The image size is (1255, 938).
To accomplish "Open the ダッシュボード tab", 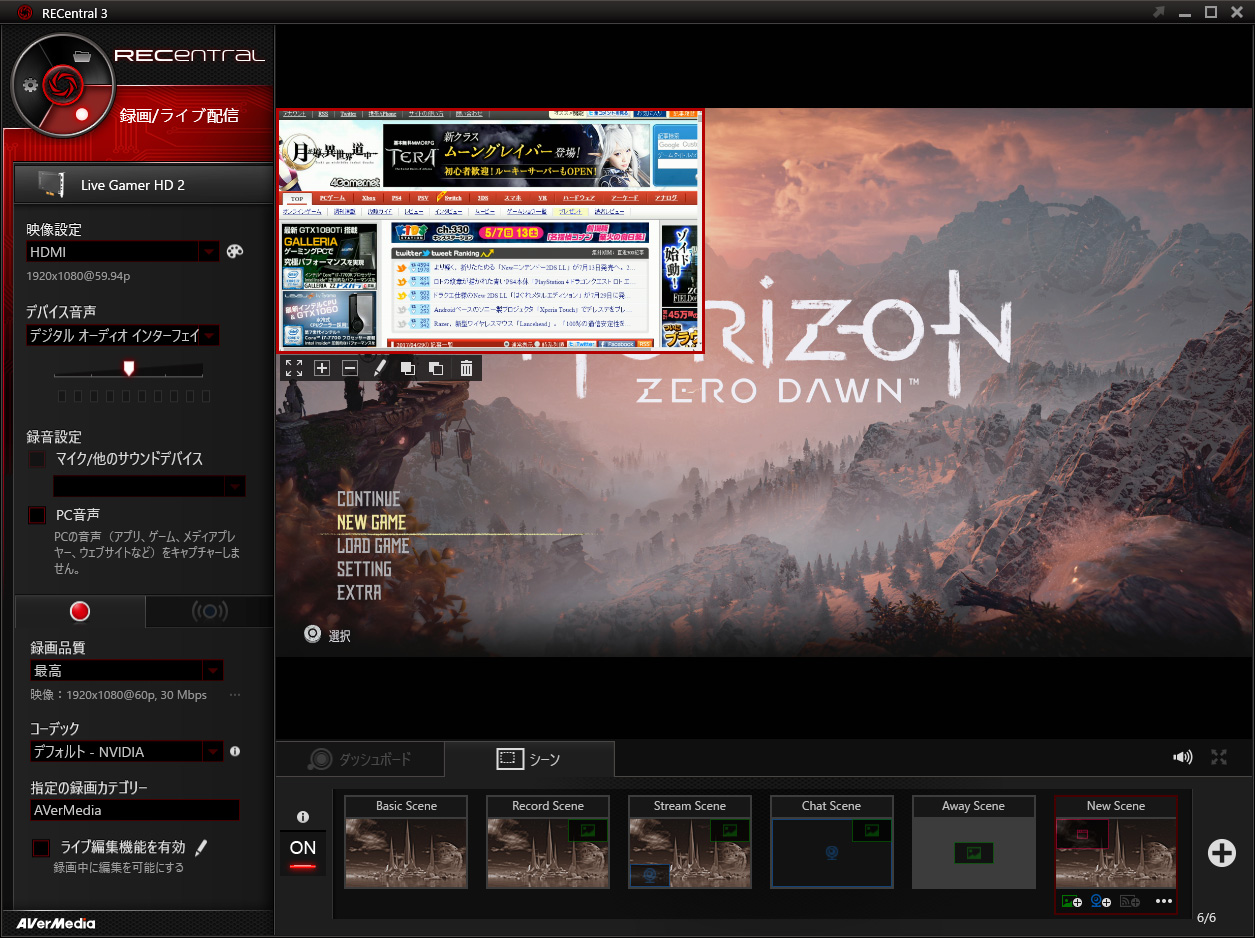I will (360, 759).
